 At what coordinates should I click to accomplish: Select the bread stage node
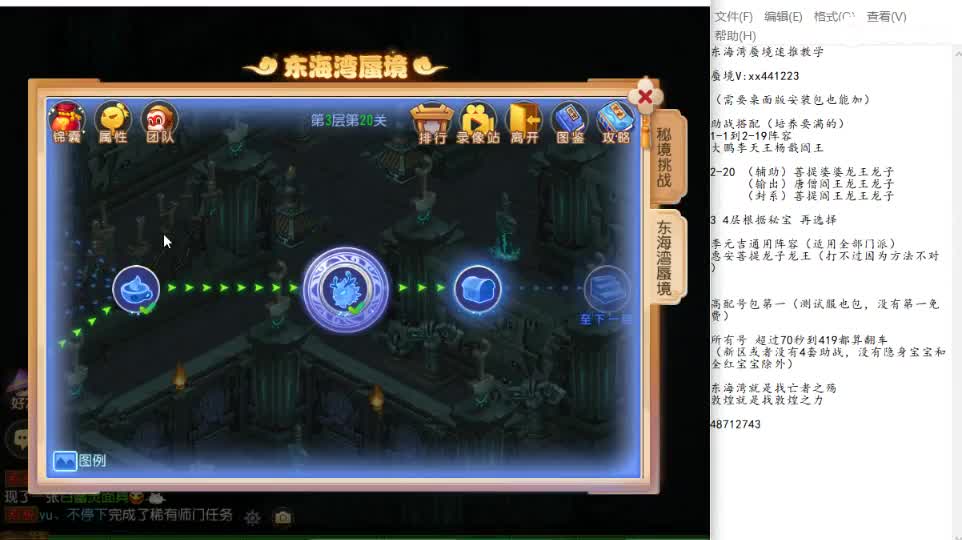coord(477,289)
